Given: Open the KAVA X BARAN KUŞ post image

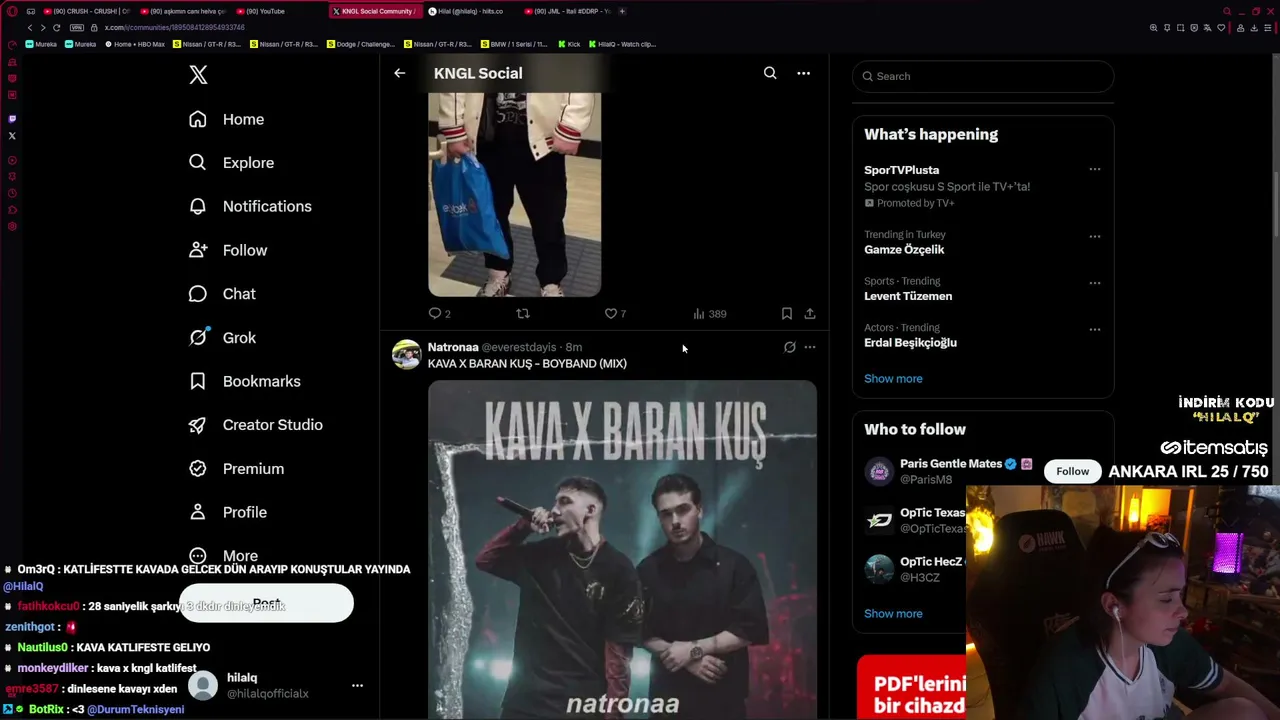Looking at the screenshot, I should coord(622,549).
